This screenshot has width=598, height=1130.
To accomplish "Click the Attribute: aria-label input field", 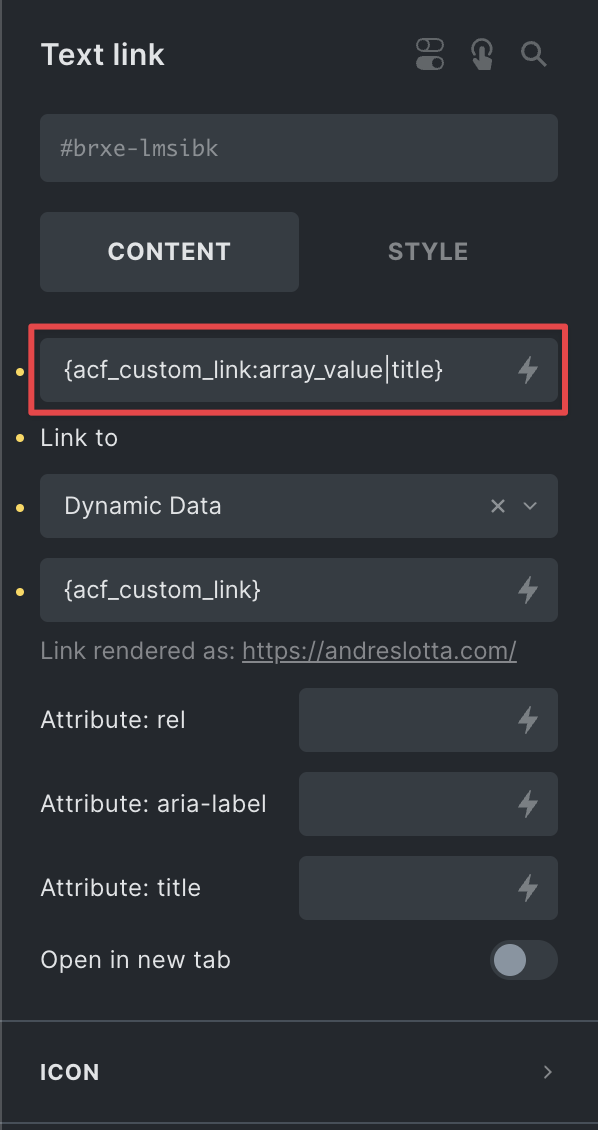I will click(428, 804).
